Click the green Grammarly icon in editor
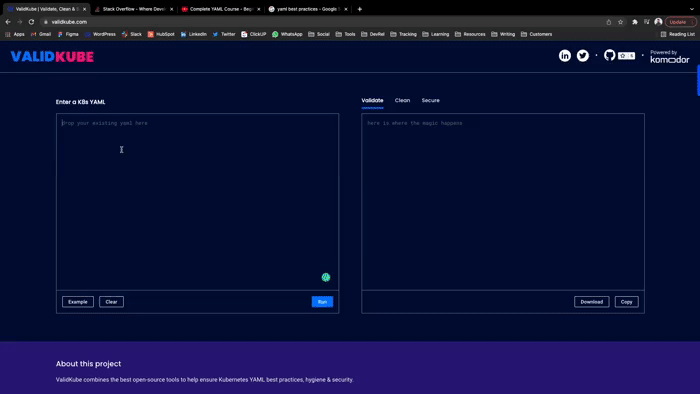Image resolution: width=700 pixels, height=394 pixels. click(x=326, y=278)
